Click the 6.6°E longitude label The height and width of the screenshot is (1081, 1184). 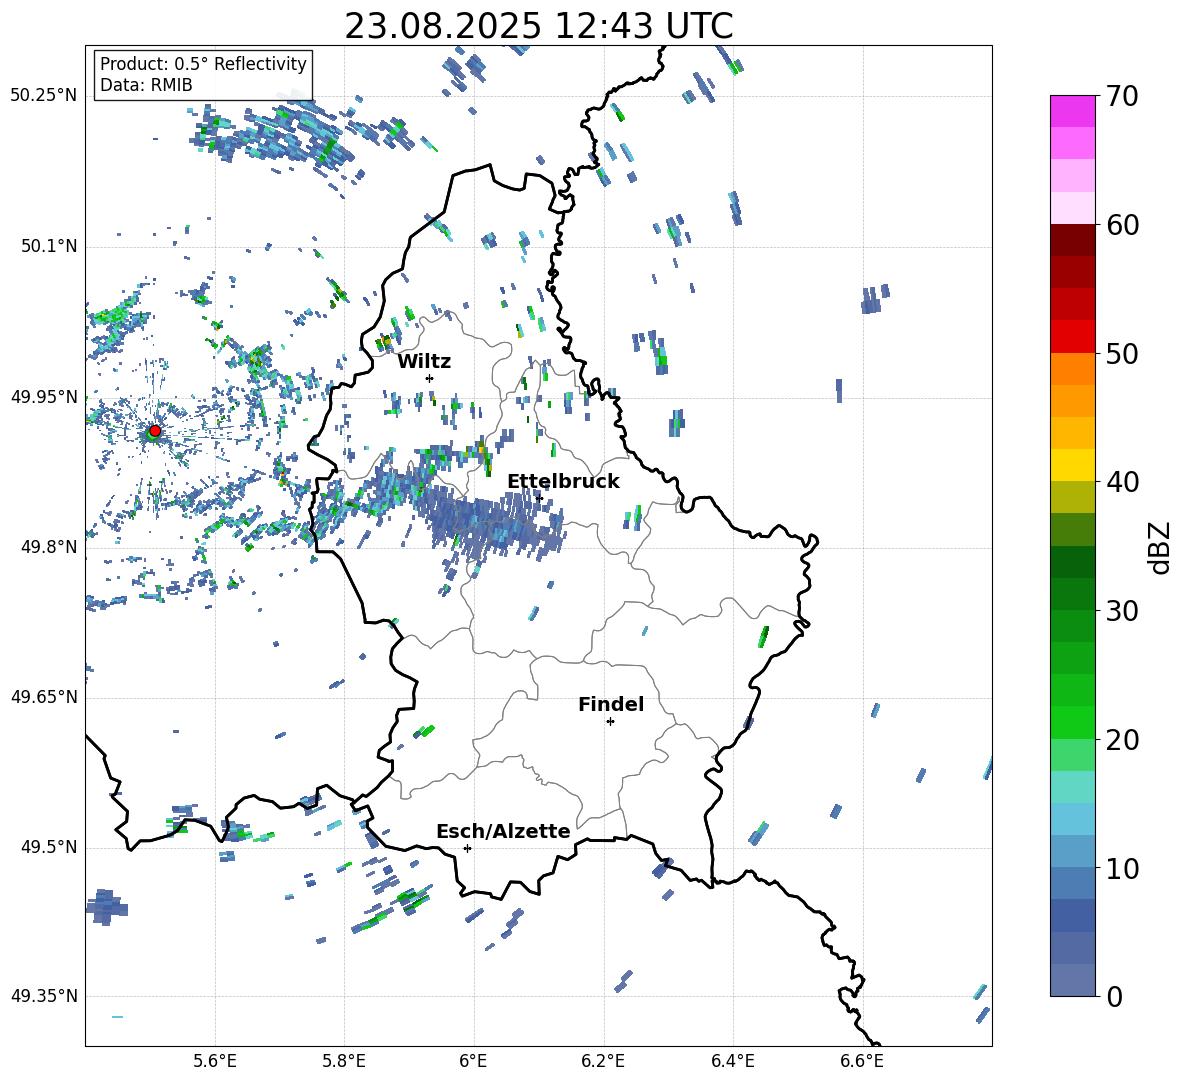pyautogui.click(x=862, y=1062)
